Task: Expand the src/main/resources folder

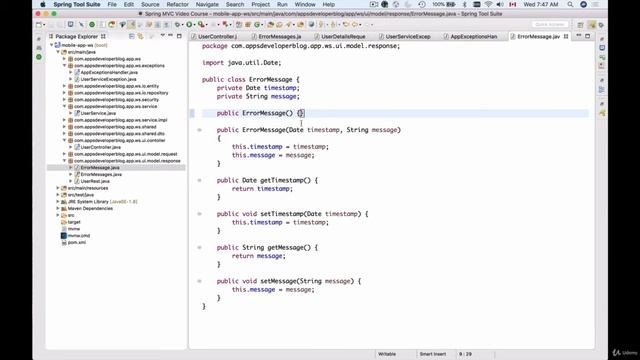Action: click(58, 188)
